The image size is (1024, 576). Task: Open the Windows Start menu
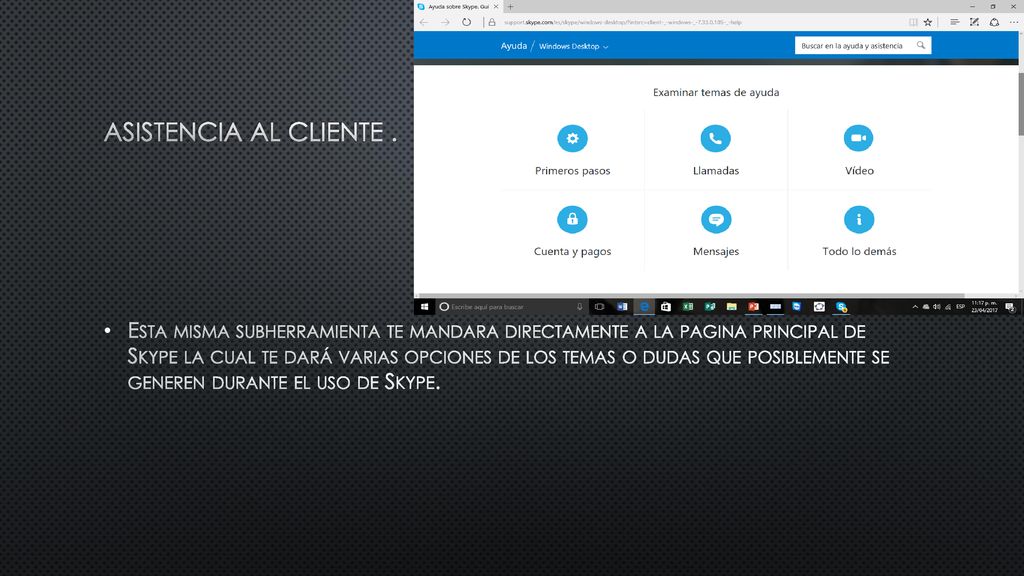click(x=424, y=306)
